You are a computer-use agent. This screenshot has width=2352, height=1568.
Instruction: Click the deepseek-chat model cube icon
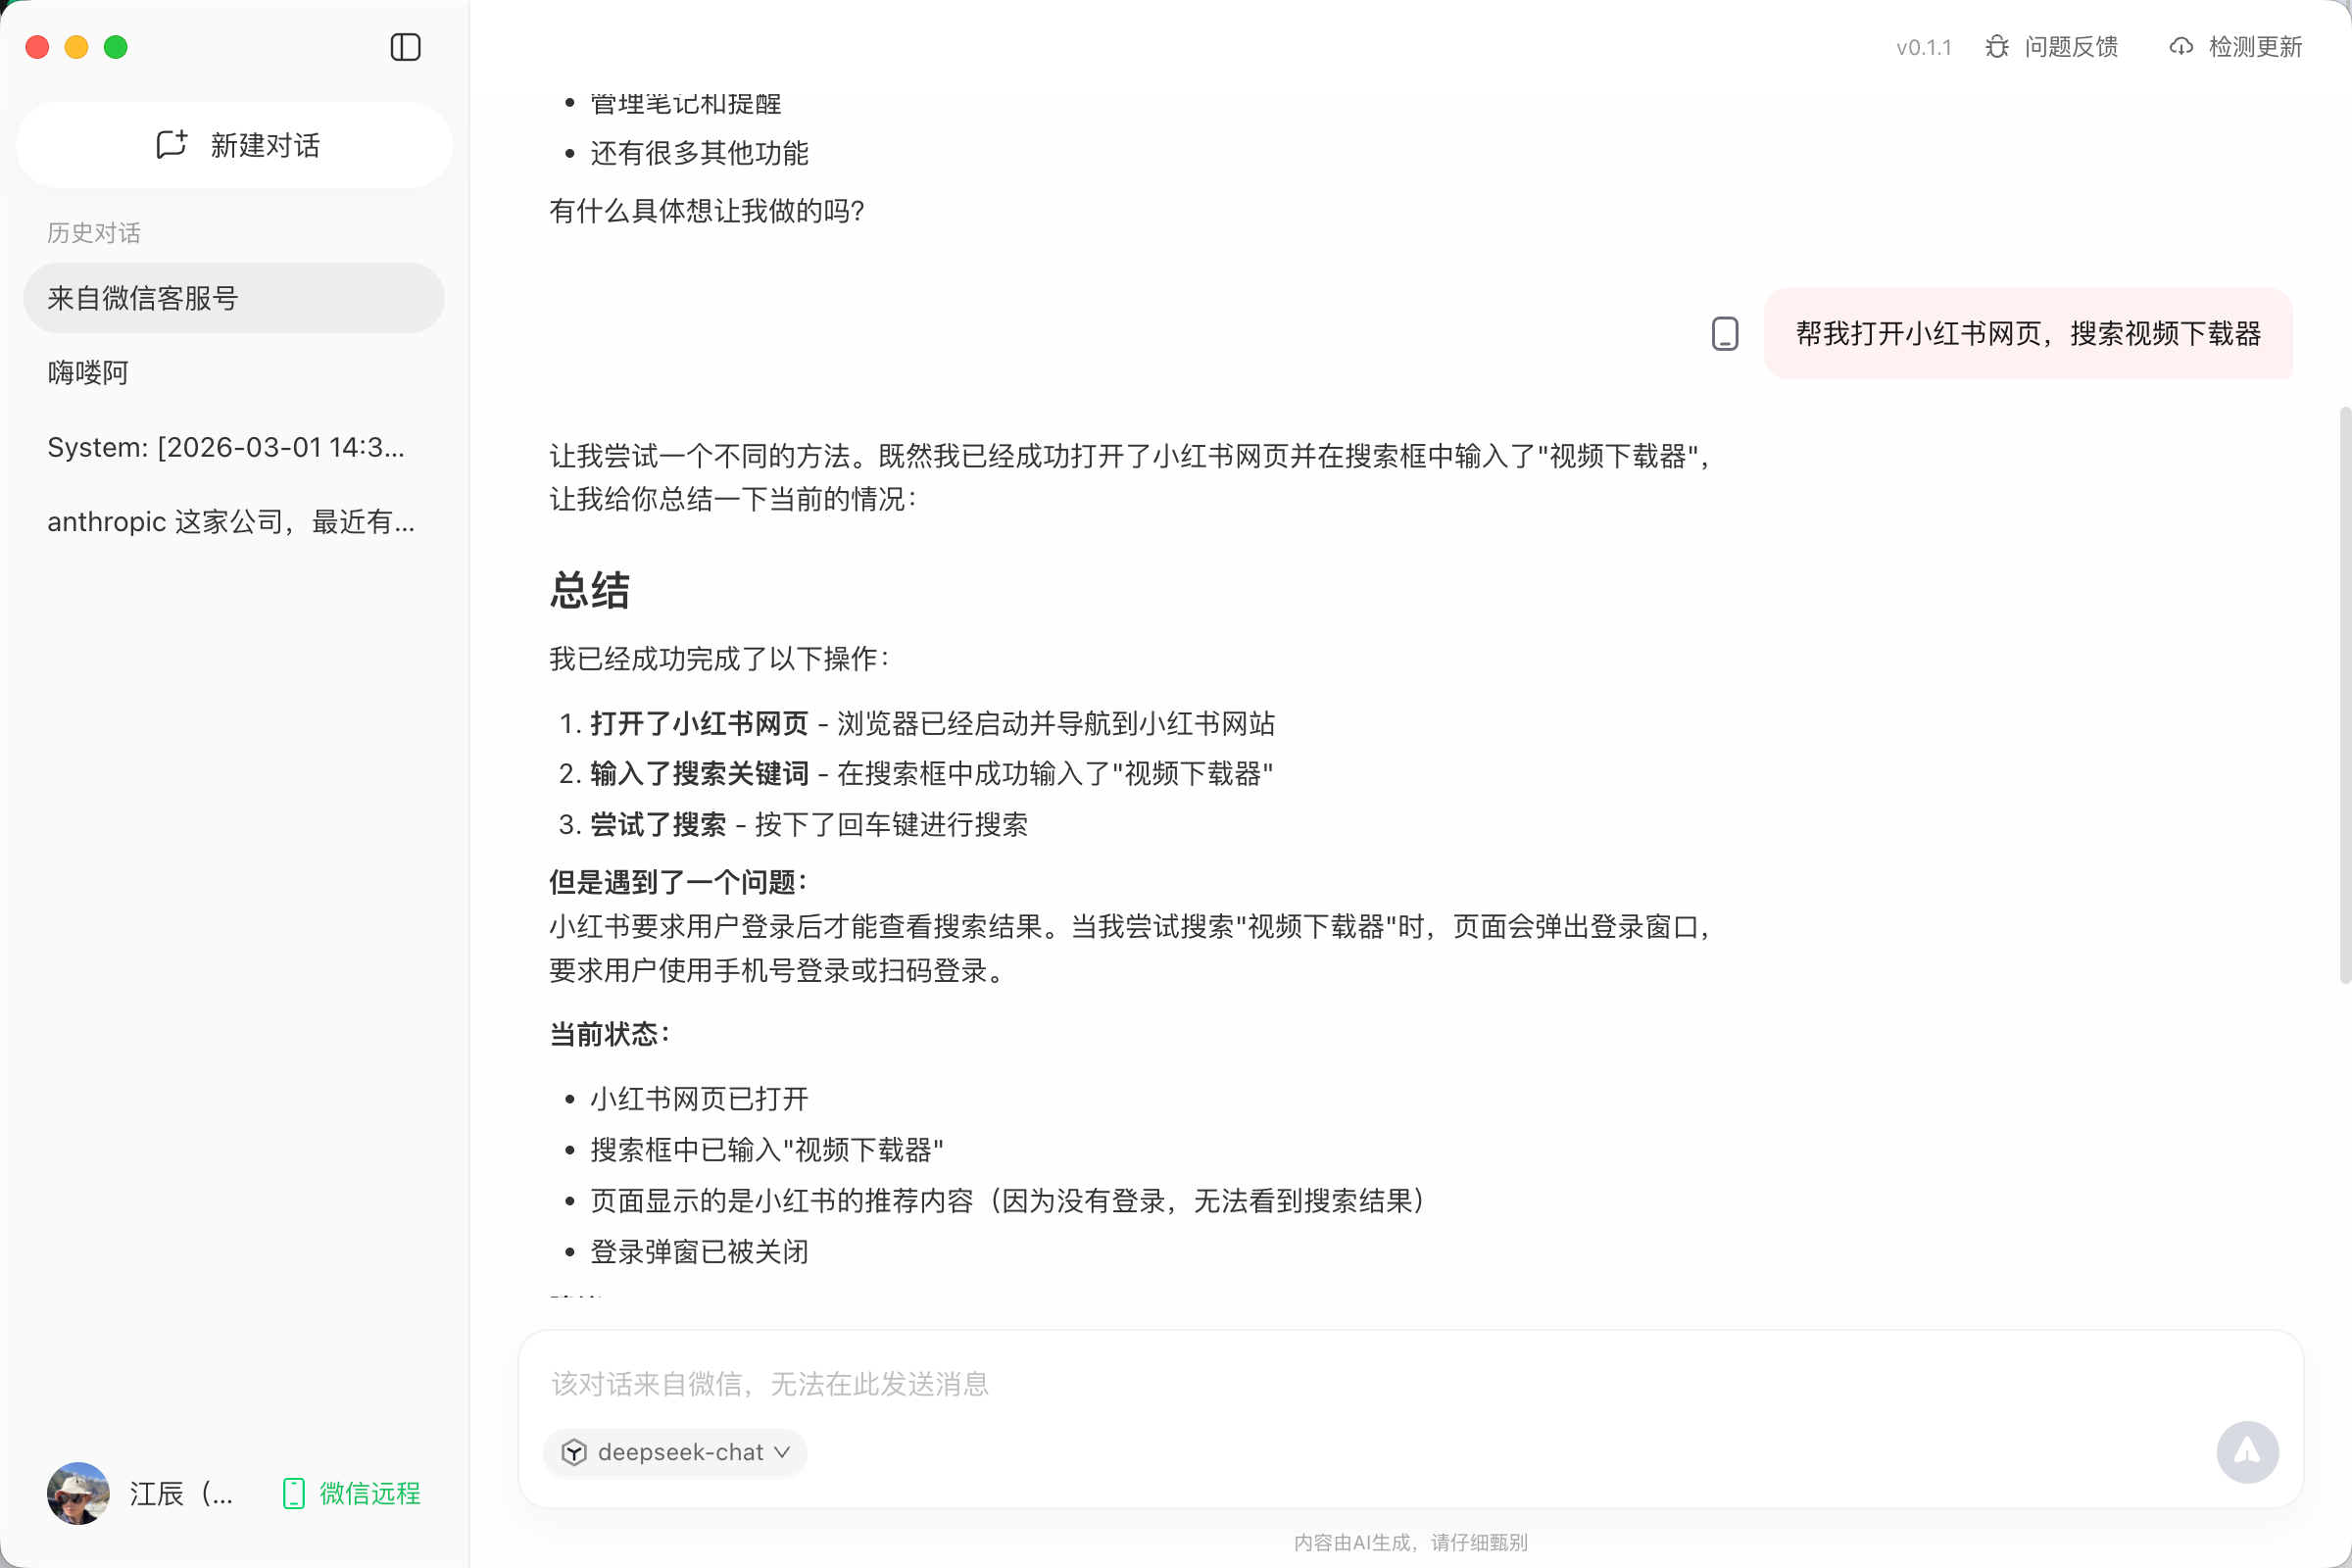click(x=574, y=1452)
